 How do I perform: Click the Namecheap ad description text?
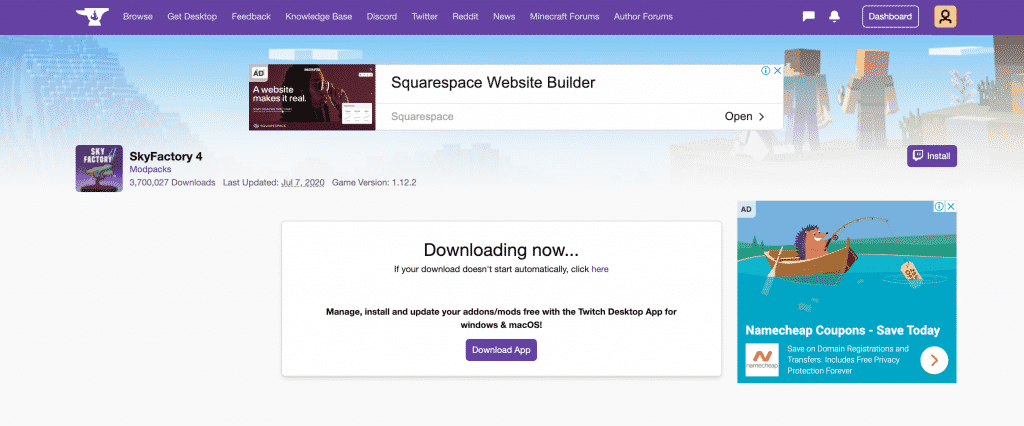(848, 359)
